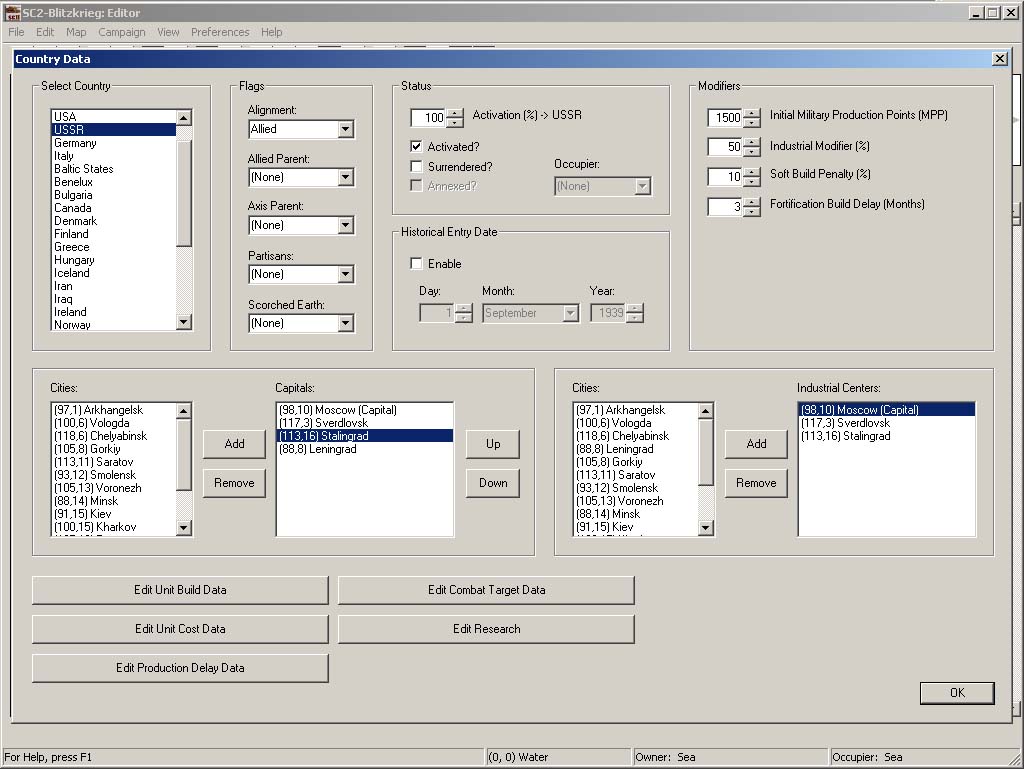Image resolution: width=1024 pixels, height=769 pixels.
Task: Close the Country Data dialog
Action: pos(999,59)
